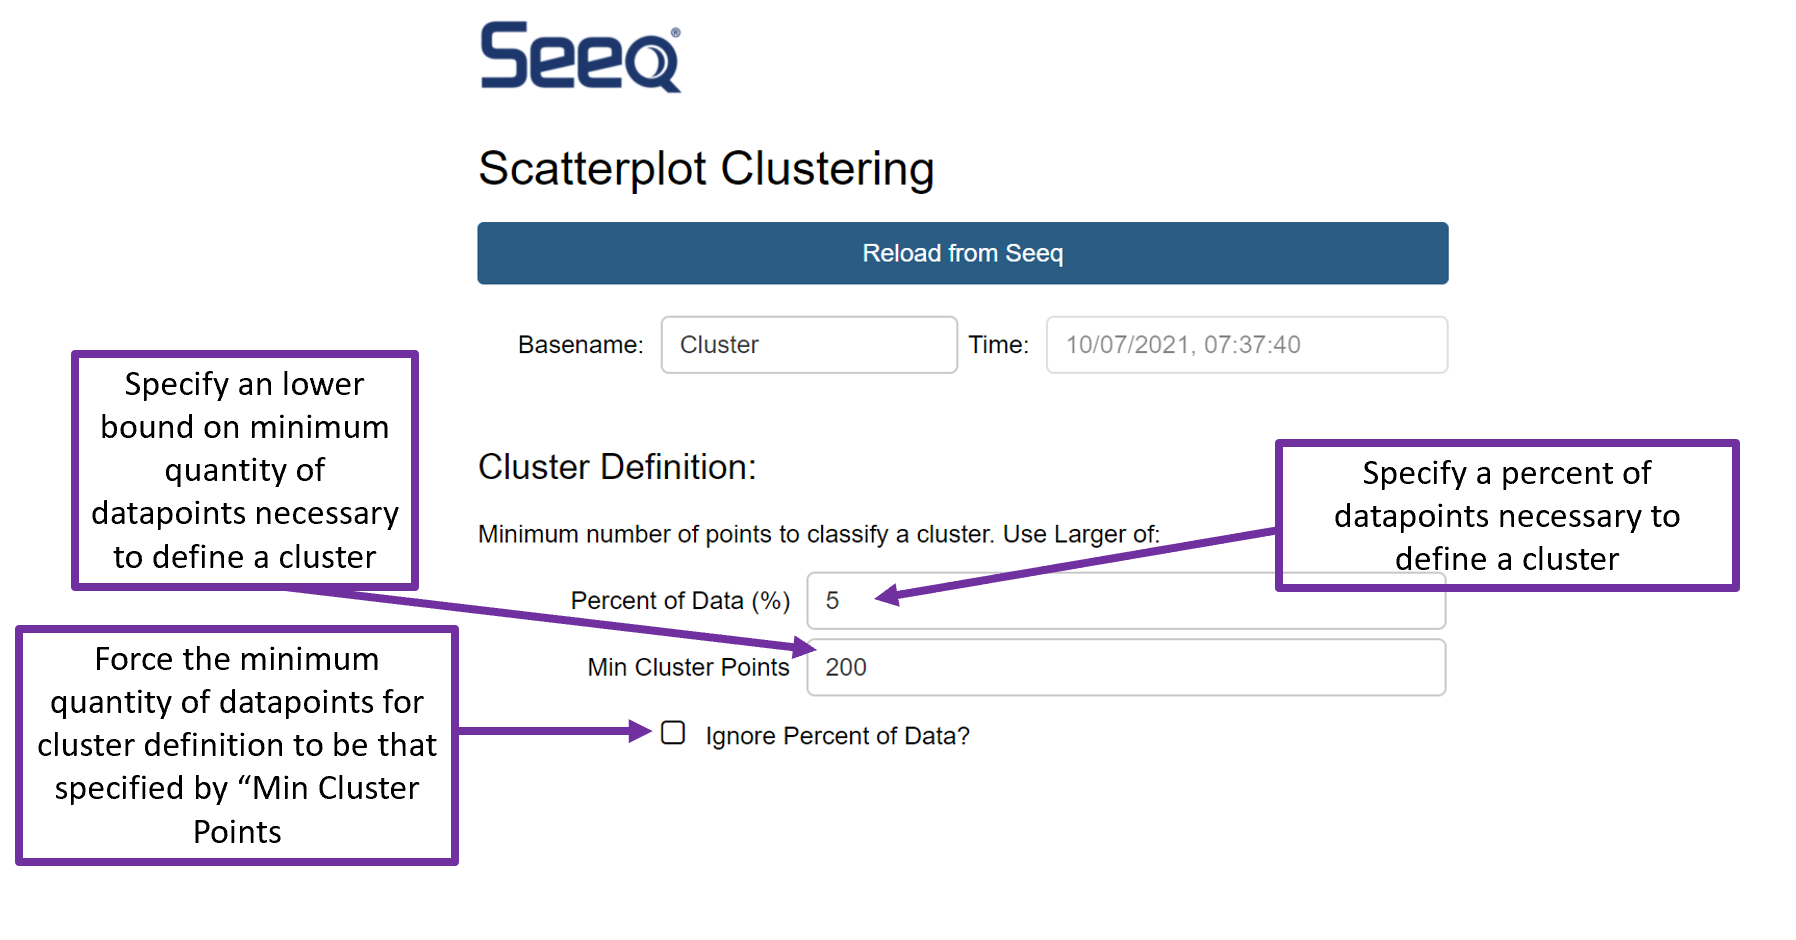Click the Basename label

coord(580,345)
